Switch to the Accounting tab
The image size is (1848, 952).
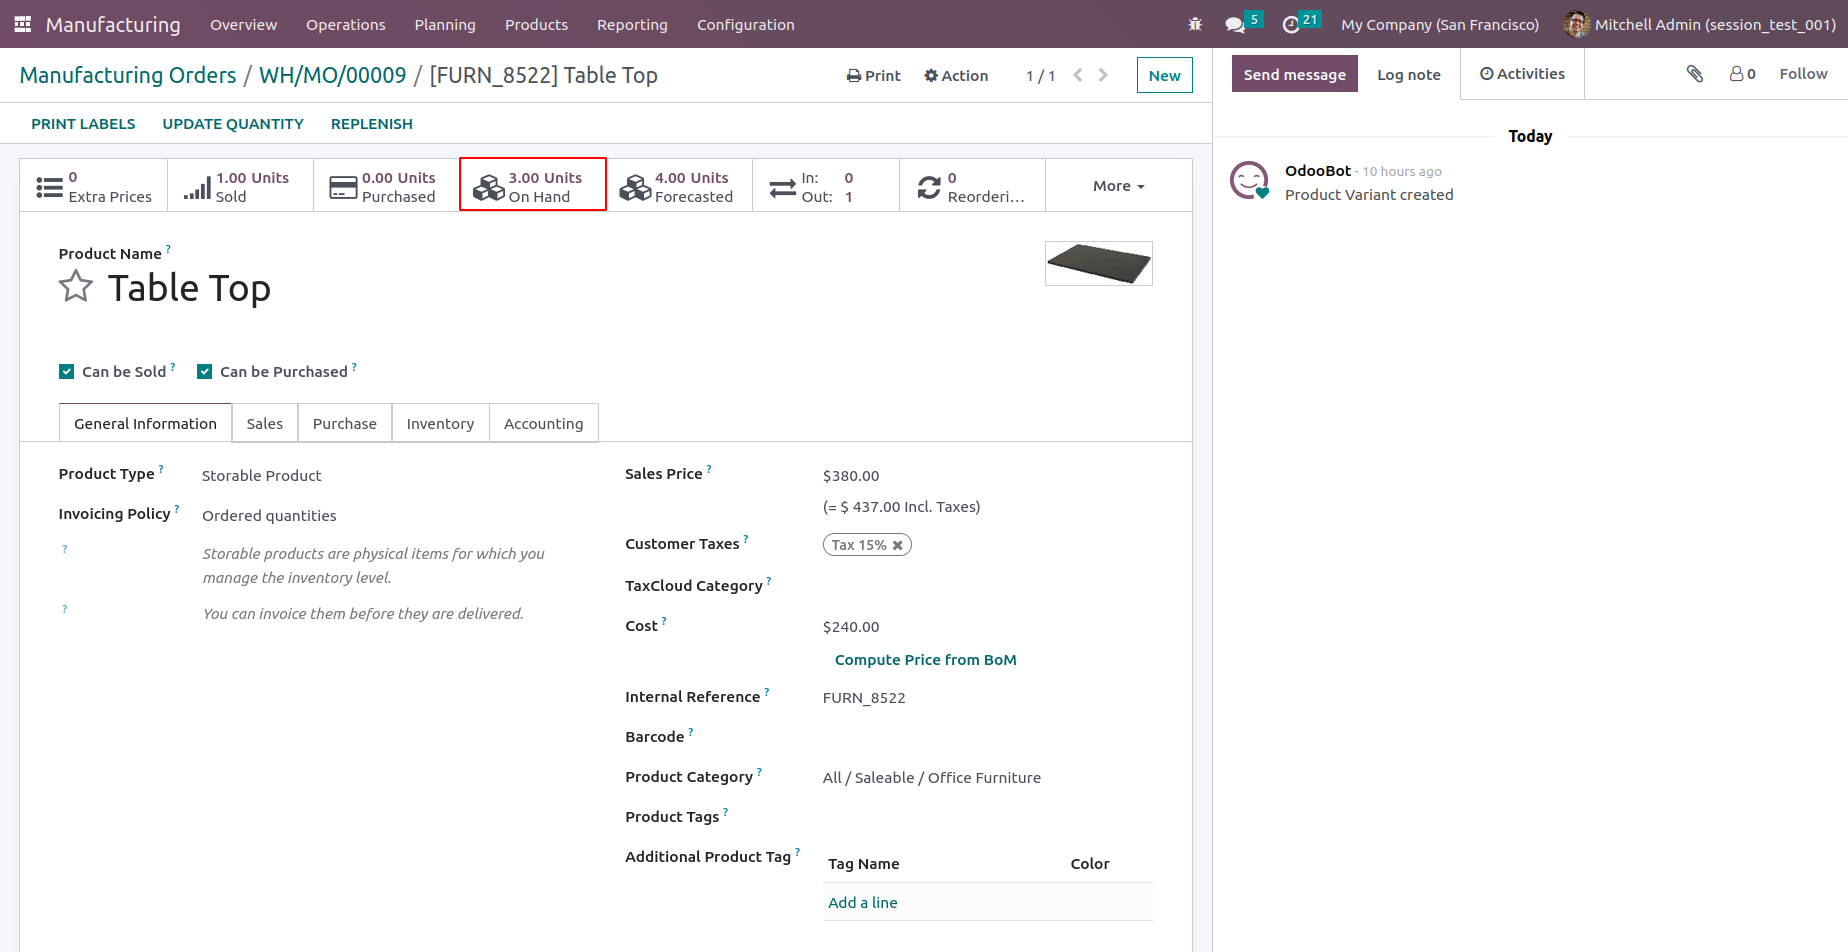pyautogui.click(x=543, y=423)
